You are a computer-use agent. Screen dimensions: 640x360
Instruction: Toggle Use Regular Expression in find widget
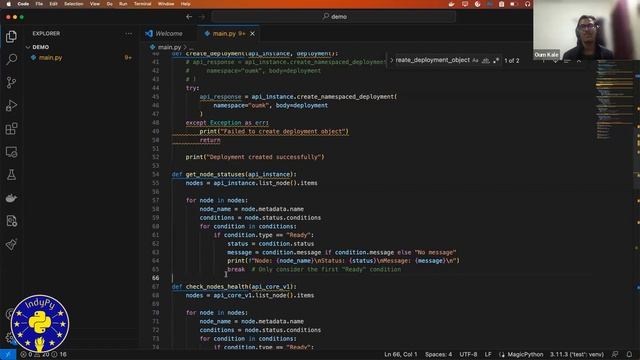496,60
